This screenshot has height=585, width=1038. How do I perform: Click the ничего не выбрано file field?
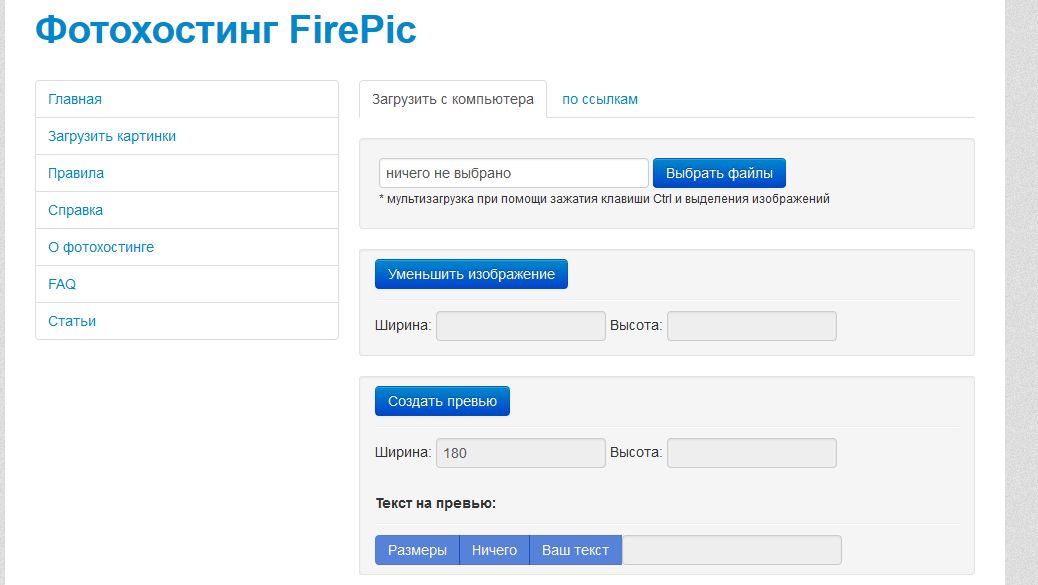514,173
